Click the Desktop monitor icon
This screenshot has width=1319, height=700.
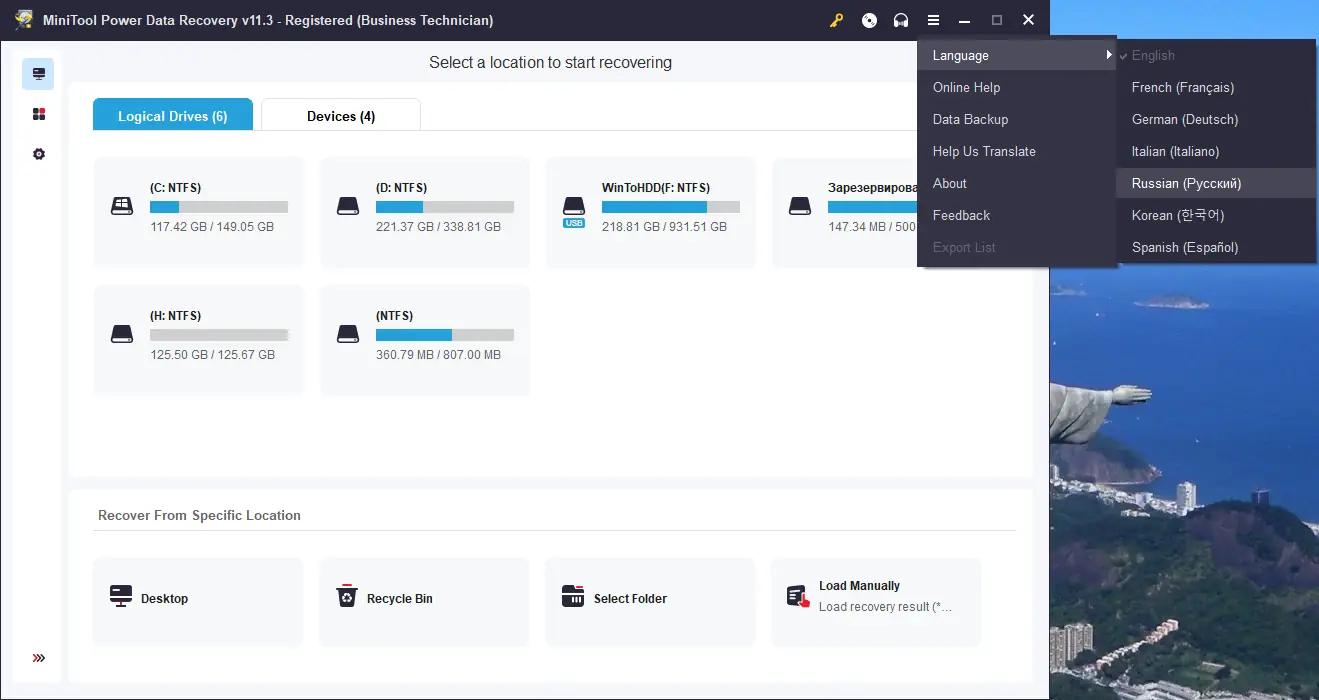tap(121, 597)
